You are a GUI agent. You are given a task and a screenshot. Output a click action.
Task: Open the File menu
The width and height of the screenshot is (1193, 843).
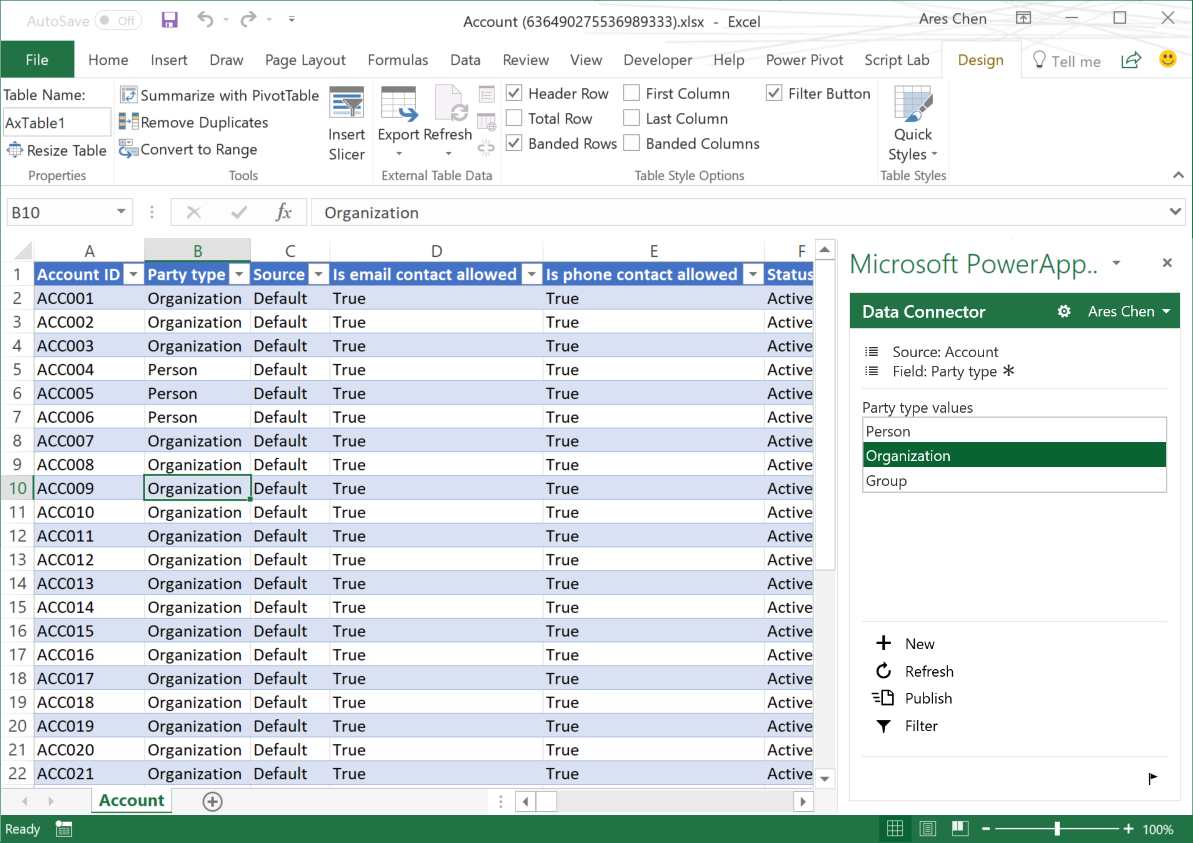click(37, 60)
